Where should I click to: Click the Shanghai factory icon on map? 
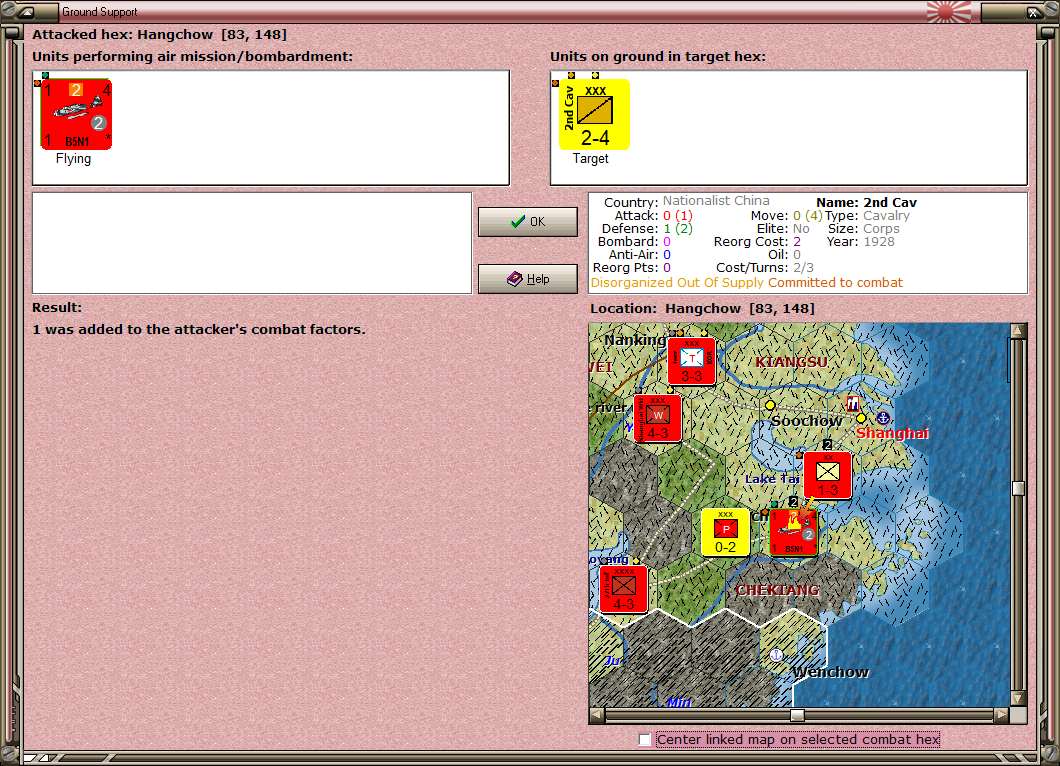click(853, 404)
